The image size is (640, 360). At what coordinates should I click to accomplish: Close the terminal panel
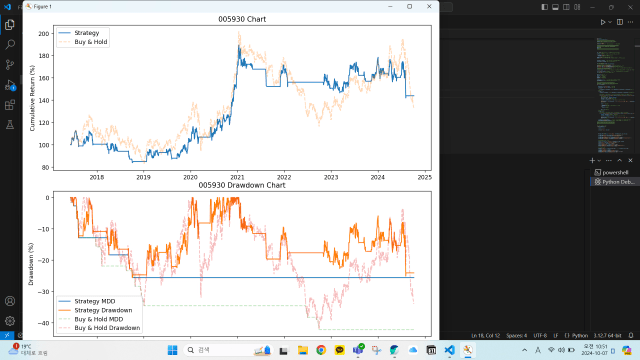point(630,160)
